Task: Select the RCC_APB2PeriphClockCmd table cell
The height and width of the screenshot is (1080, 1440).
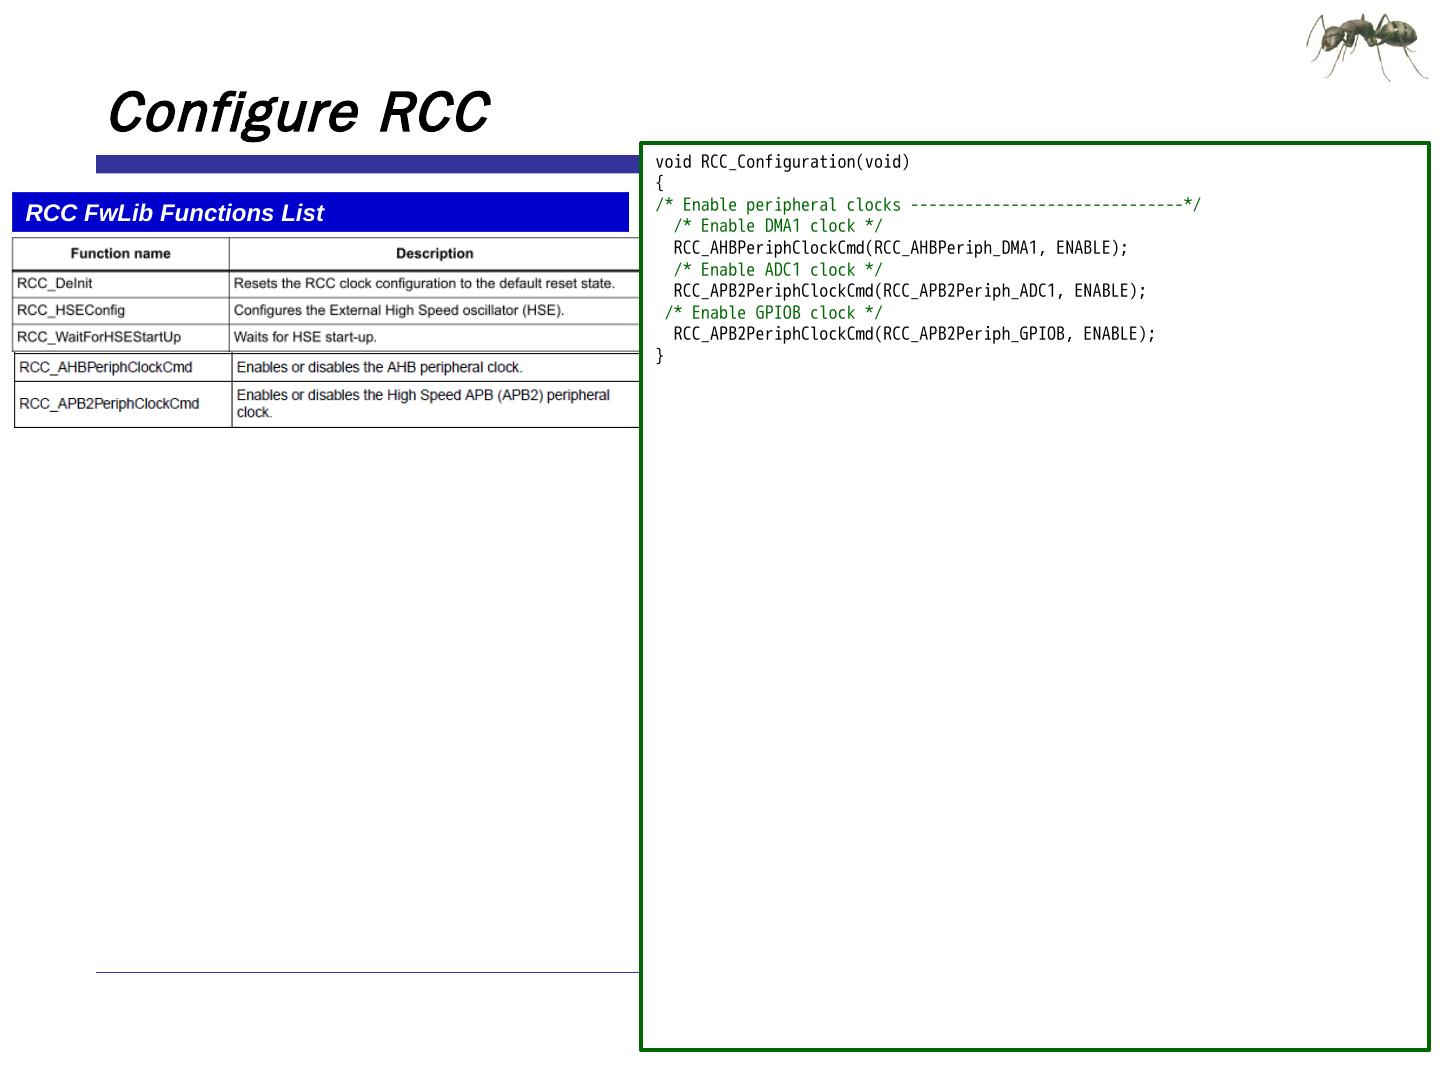Action: [x=123, y=404]
